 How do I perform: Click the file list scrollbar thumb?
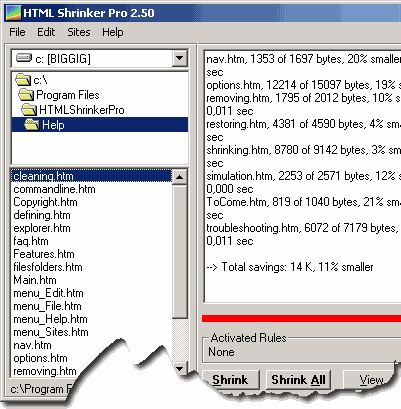(180, 252)
